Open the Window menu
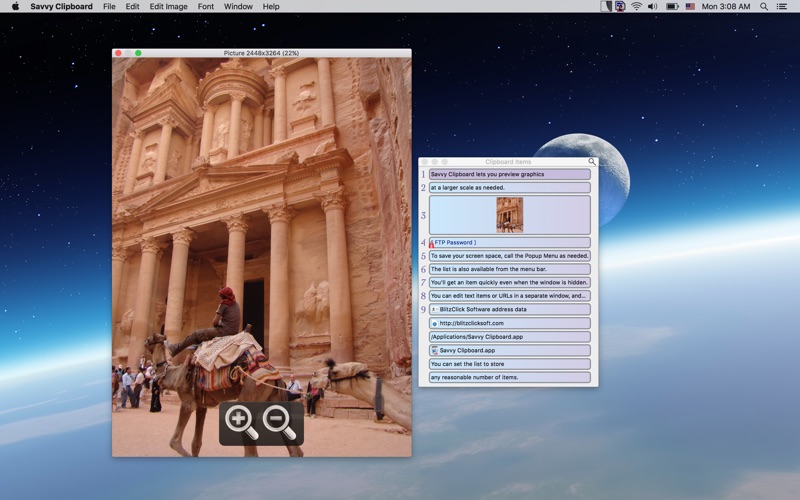800x500 pixels. tap(238, 7)
